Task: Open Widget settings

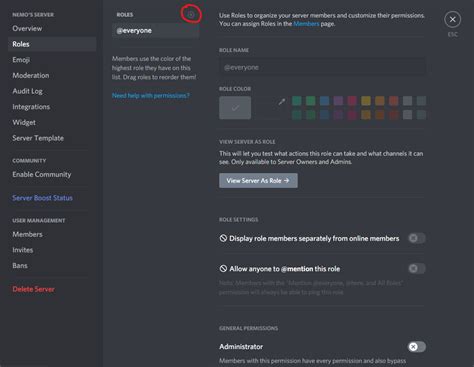Action: coord(24,122)
